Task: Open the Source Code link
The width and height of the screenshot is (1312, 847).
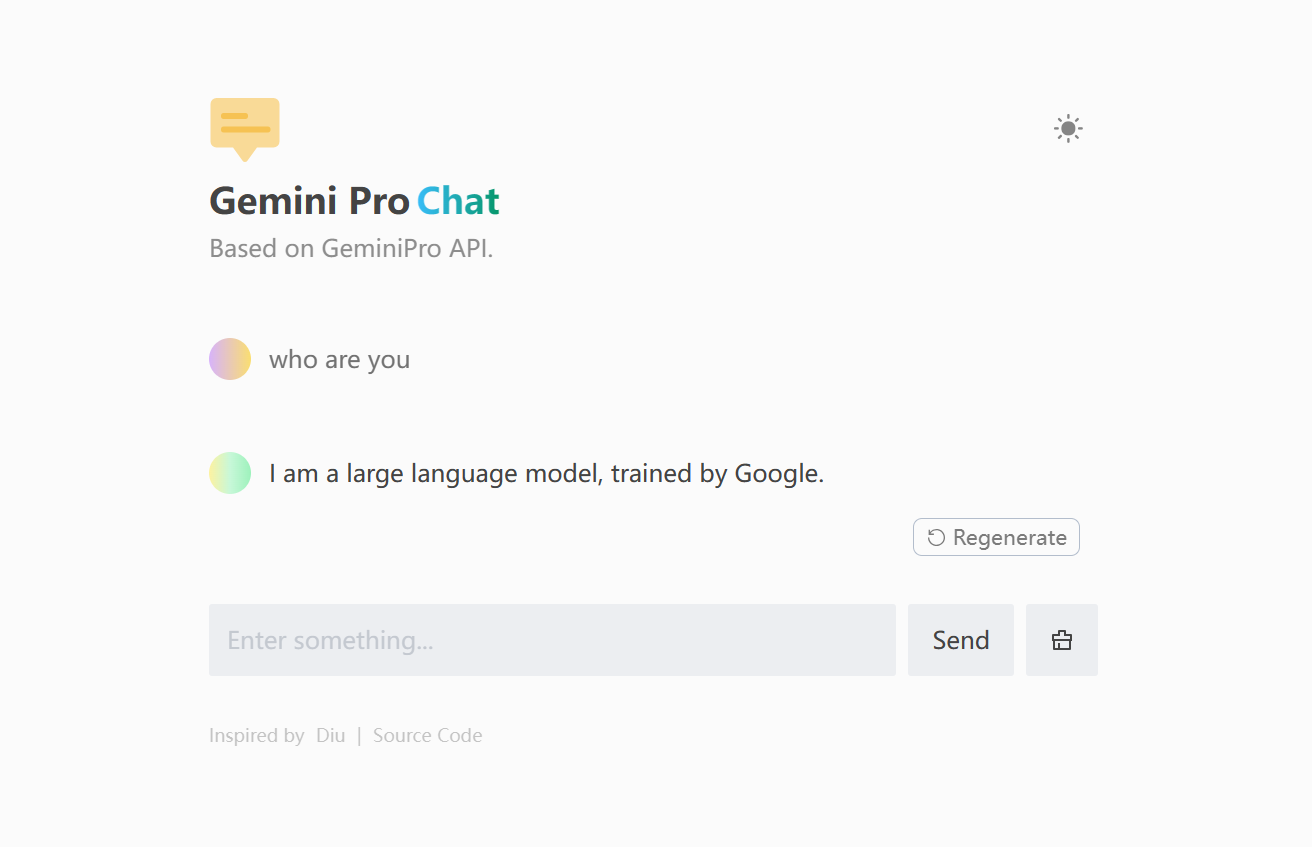Action: coord(427,735)
